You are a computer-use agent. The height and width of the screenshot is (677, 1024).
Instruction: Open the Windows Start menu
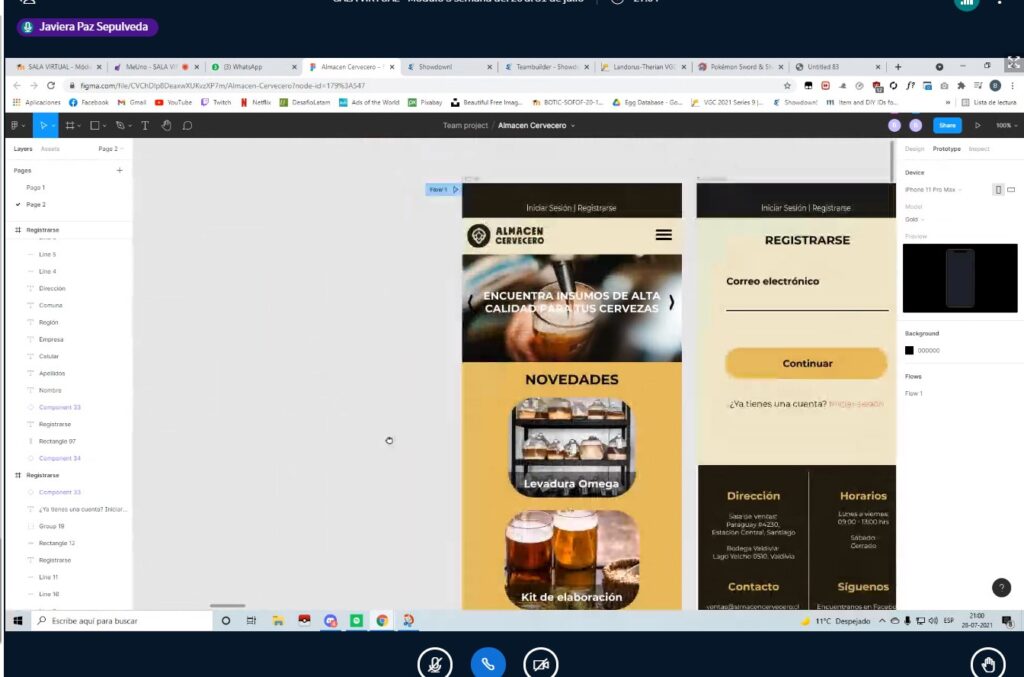pos(18,621)
